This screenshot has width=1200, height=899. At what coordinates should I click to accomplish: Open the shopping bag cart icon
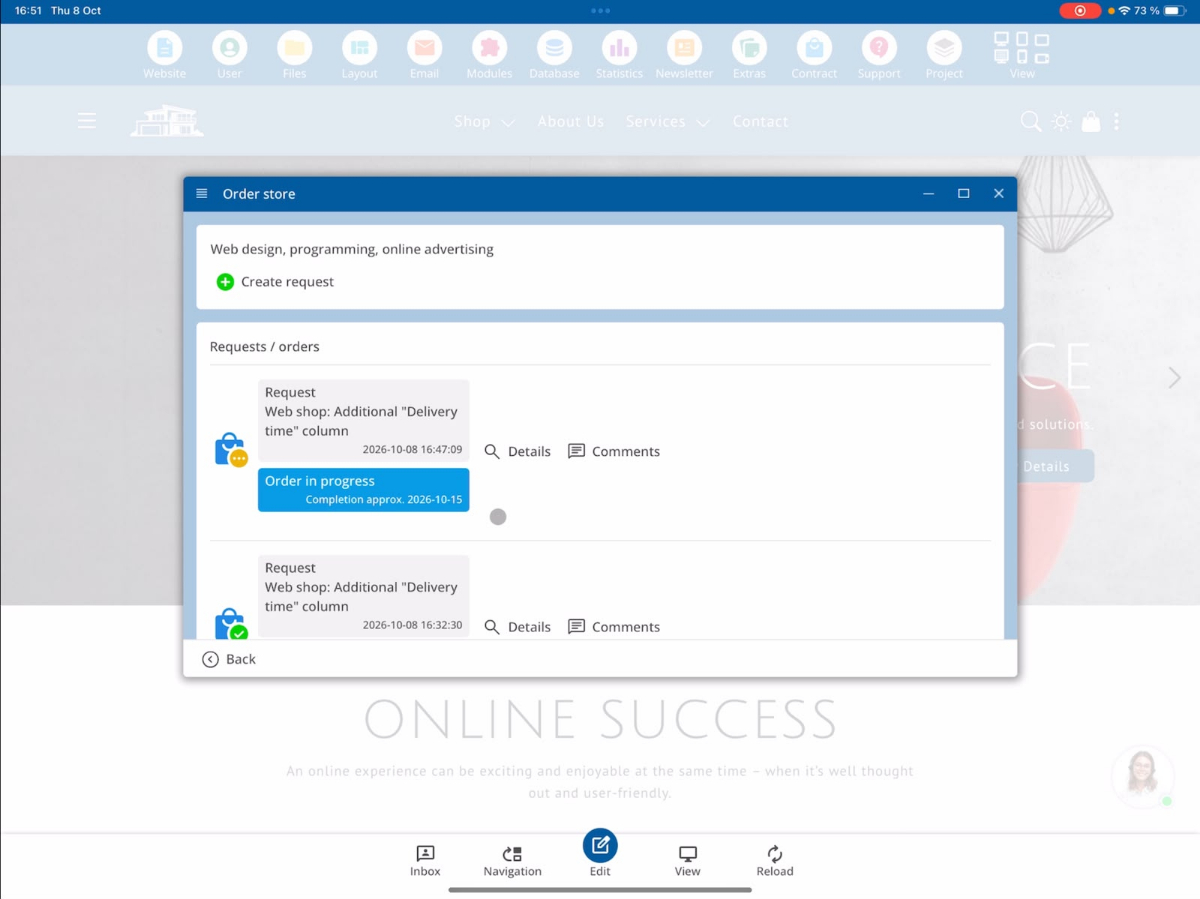tap(1091, 121)
